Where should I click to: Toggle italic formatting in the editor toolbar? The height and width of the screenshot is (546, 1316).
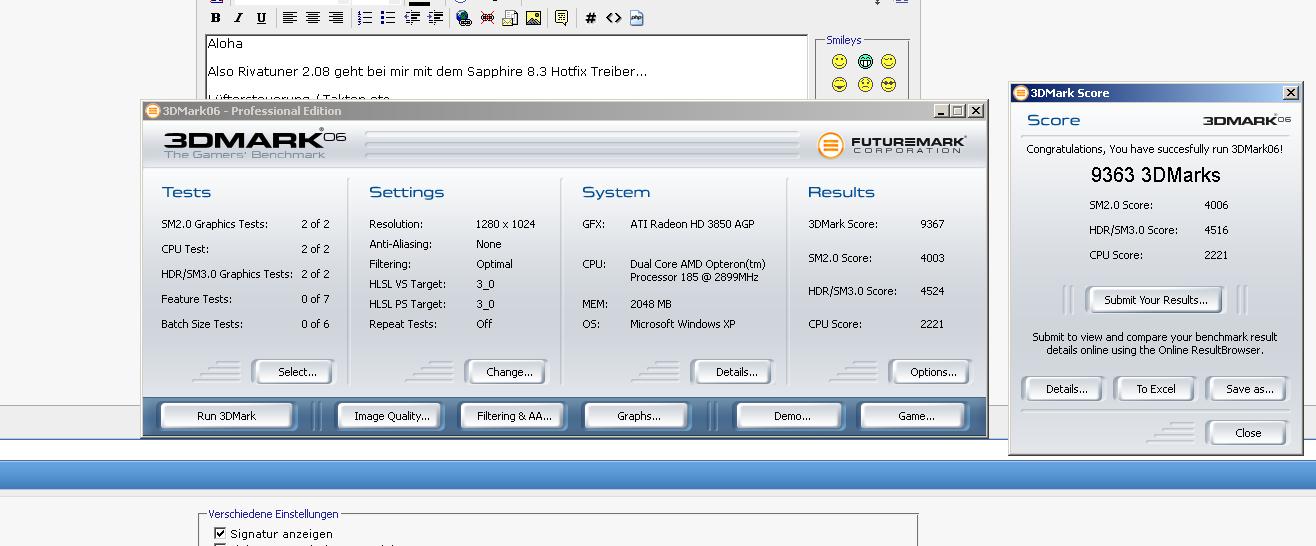tap(238, 18)
